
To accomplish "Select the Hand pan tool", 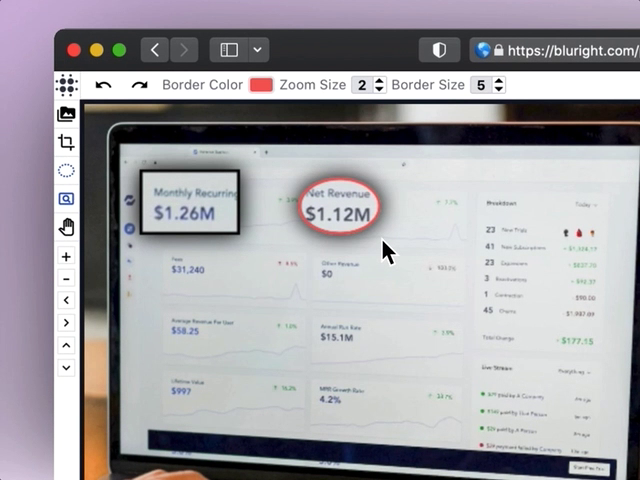I will [x=66, y=227].
